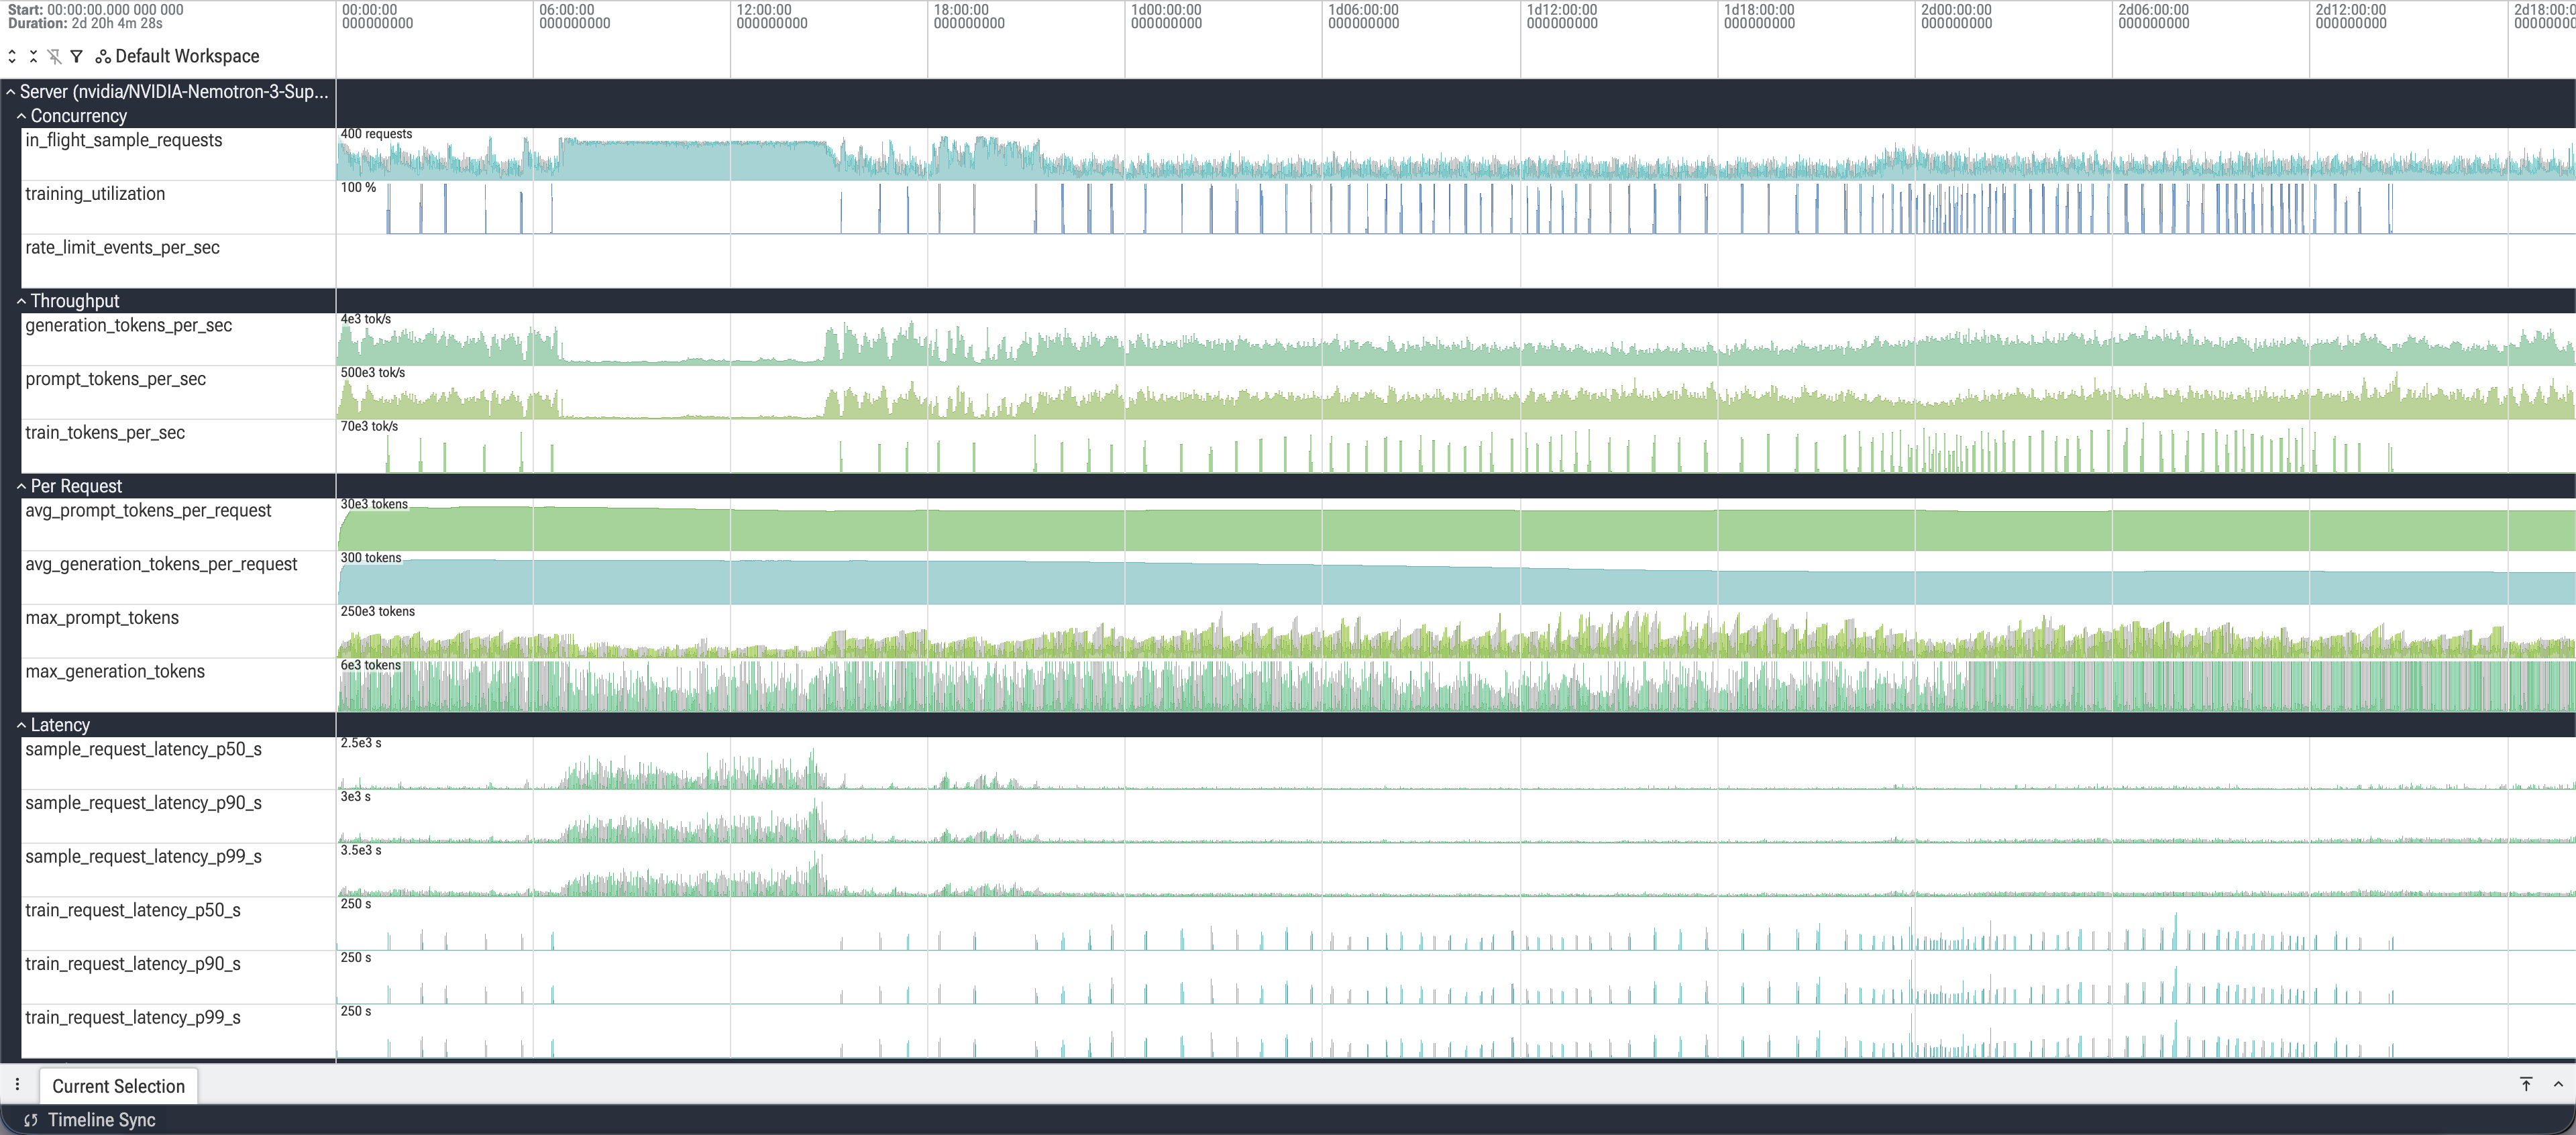Select the train_request_latency_p99_s track
2576x1135 pixels.
[x=133, y=1018]
